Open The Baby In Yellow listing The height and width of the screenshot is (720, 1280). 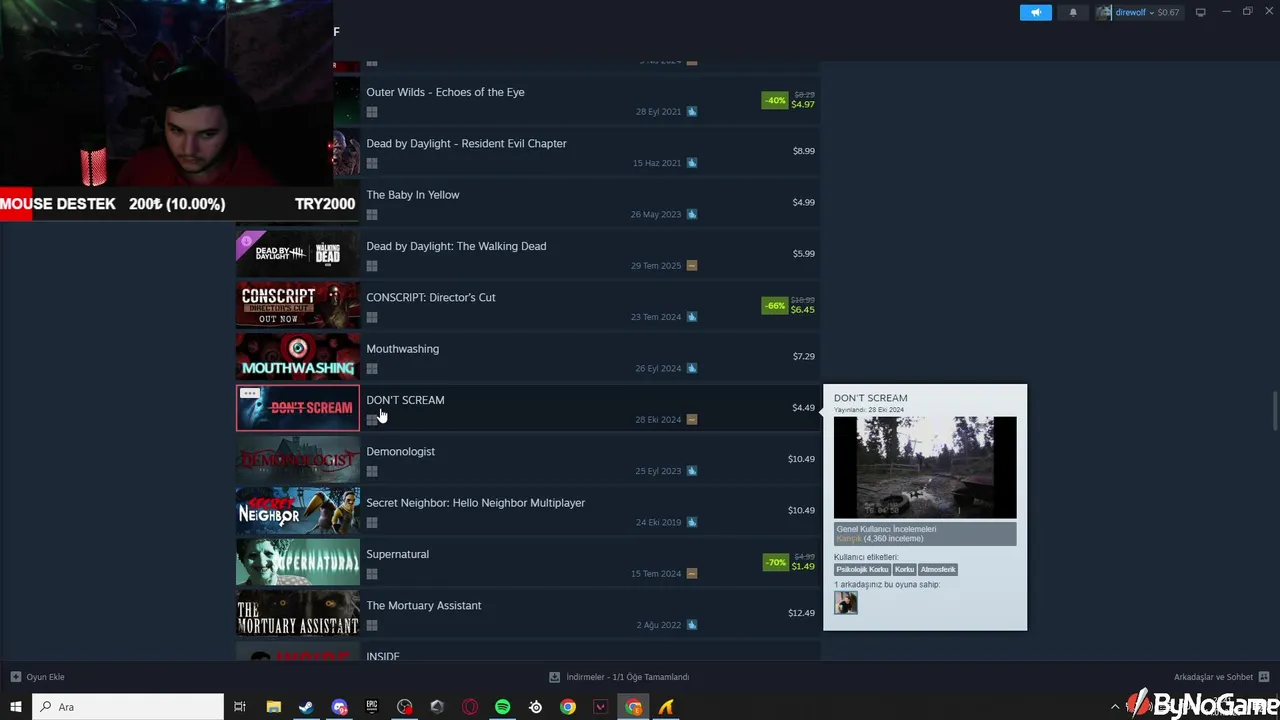click(x=413, y=195)
